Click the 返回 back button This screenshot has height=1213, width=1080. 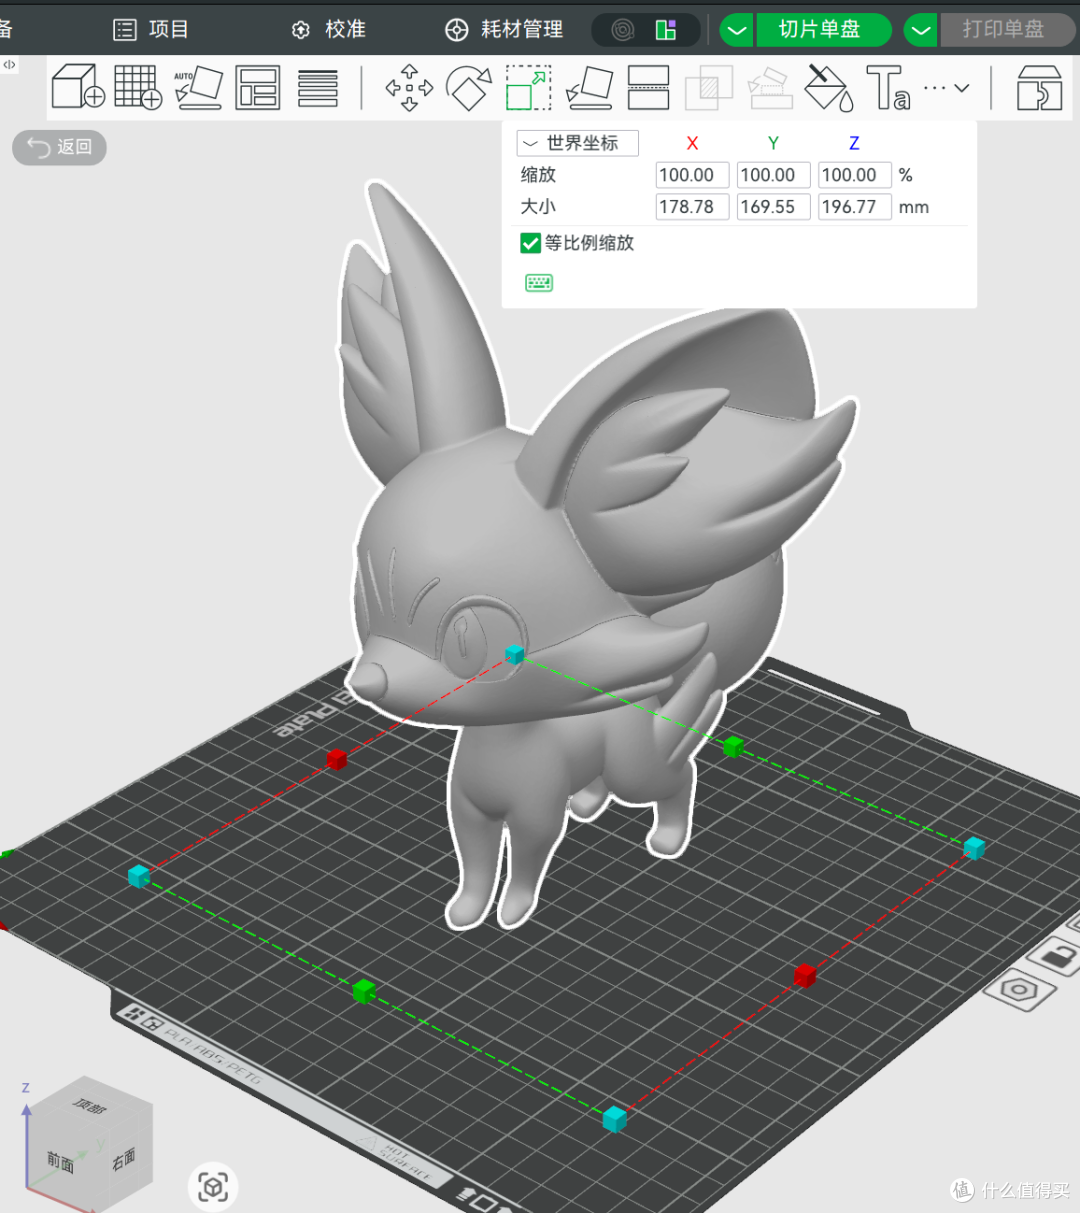pos(59,147)
